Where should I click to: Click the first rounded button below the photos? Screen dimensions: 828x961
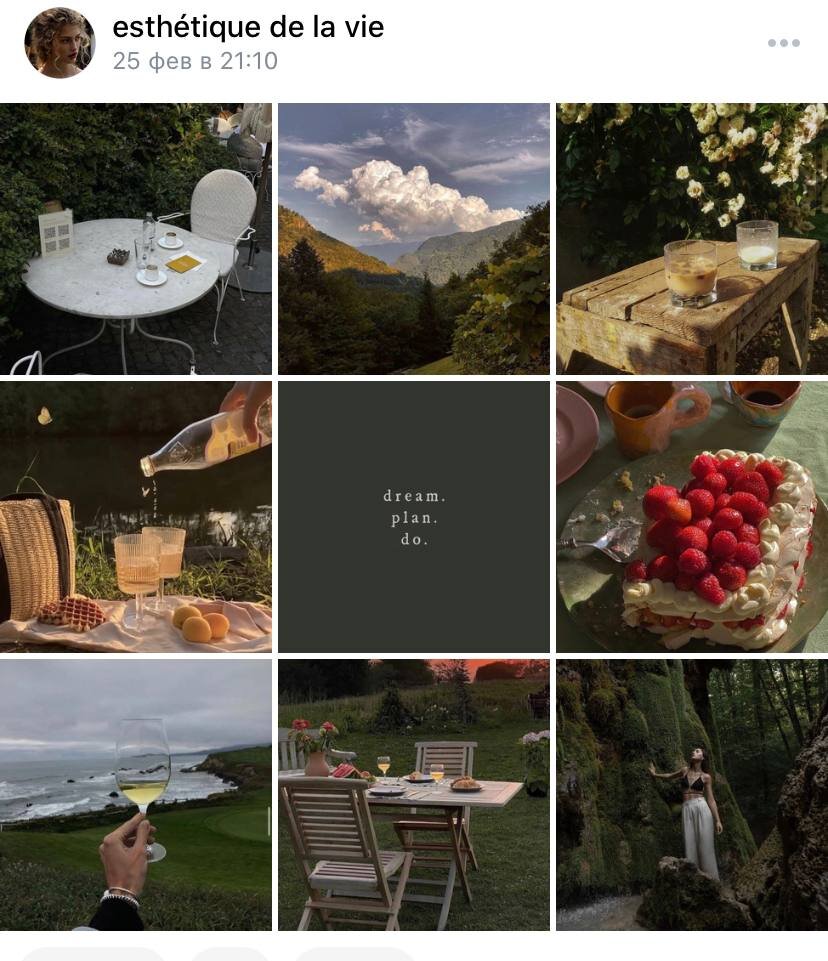[x=92, y=954]
